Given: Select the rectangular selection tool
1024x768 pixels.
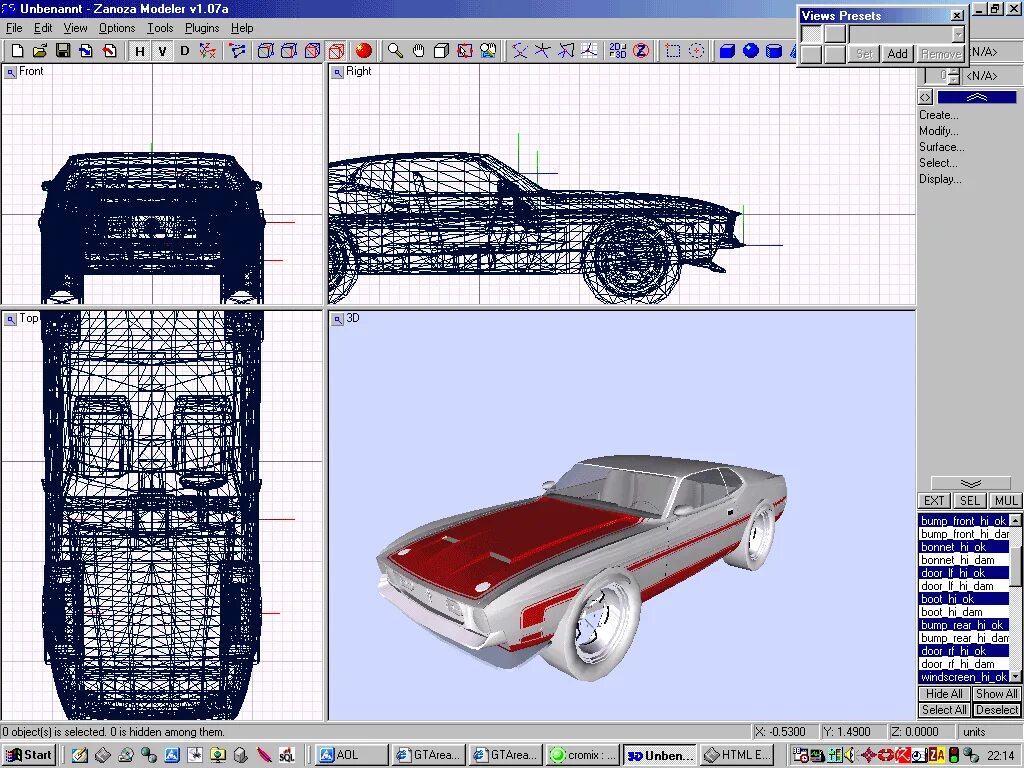Looking at the screenshot, I should pyautogui.click(x=673, y=51).
